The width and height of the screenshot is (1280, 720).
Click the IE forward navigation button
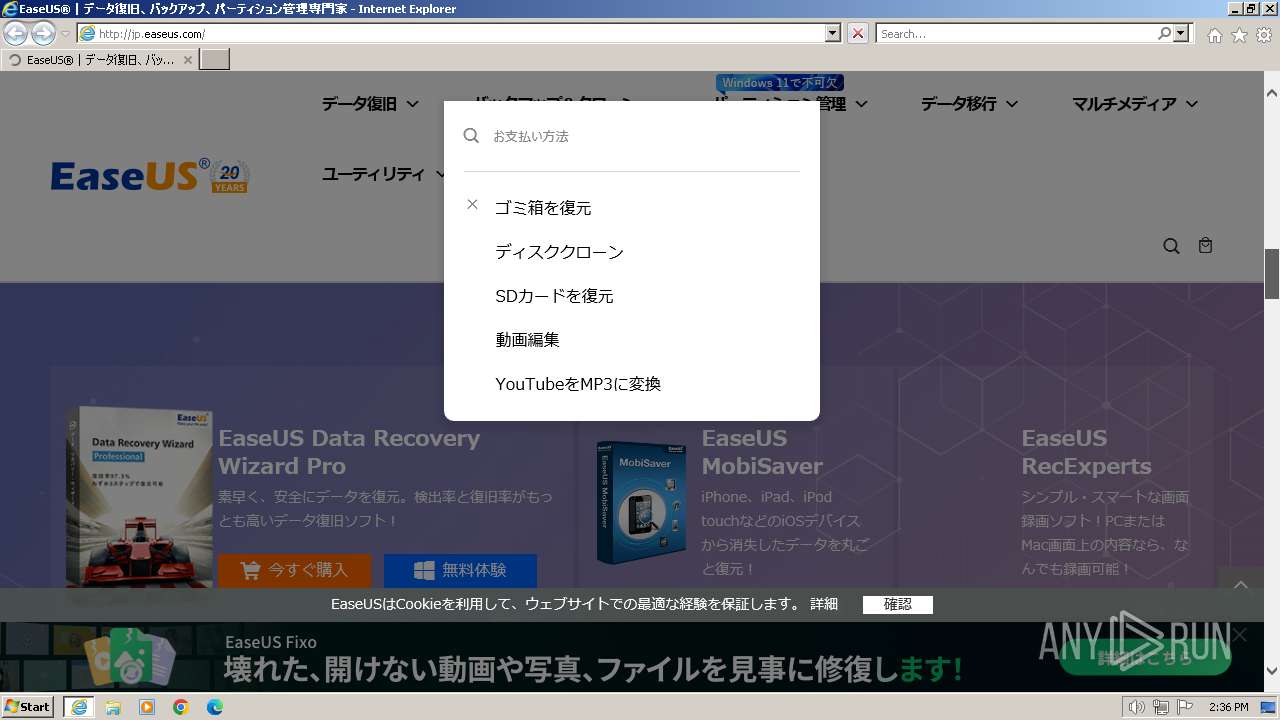43,34
